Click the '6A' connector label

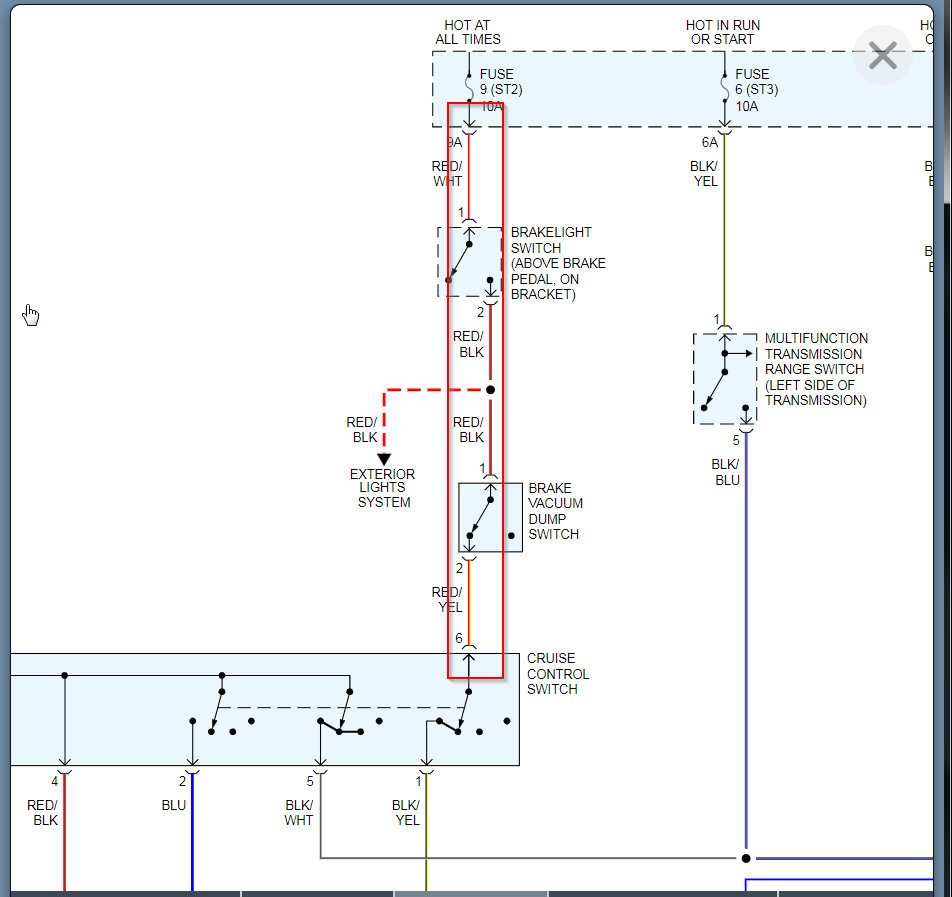point(710,142)
